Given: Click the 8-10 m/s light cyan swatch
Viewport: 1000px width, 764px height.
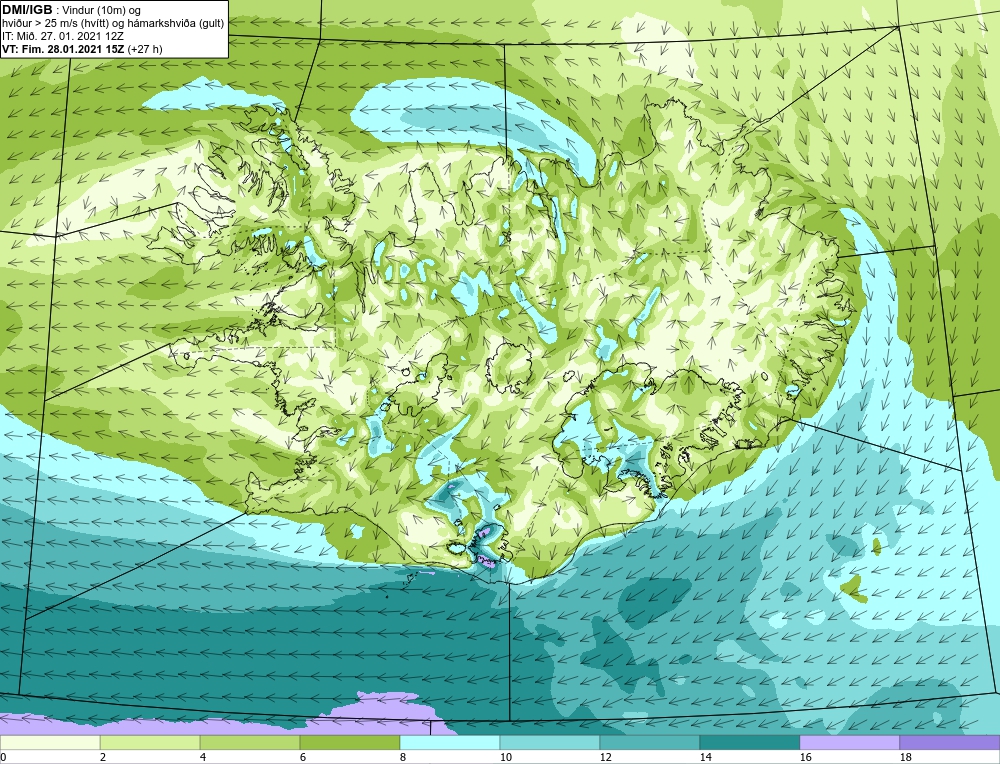Looking at the screenshot, I should 450,743.
